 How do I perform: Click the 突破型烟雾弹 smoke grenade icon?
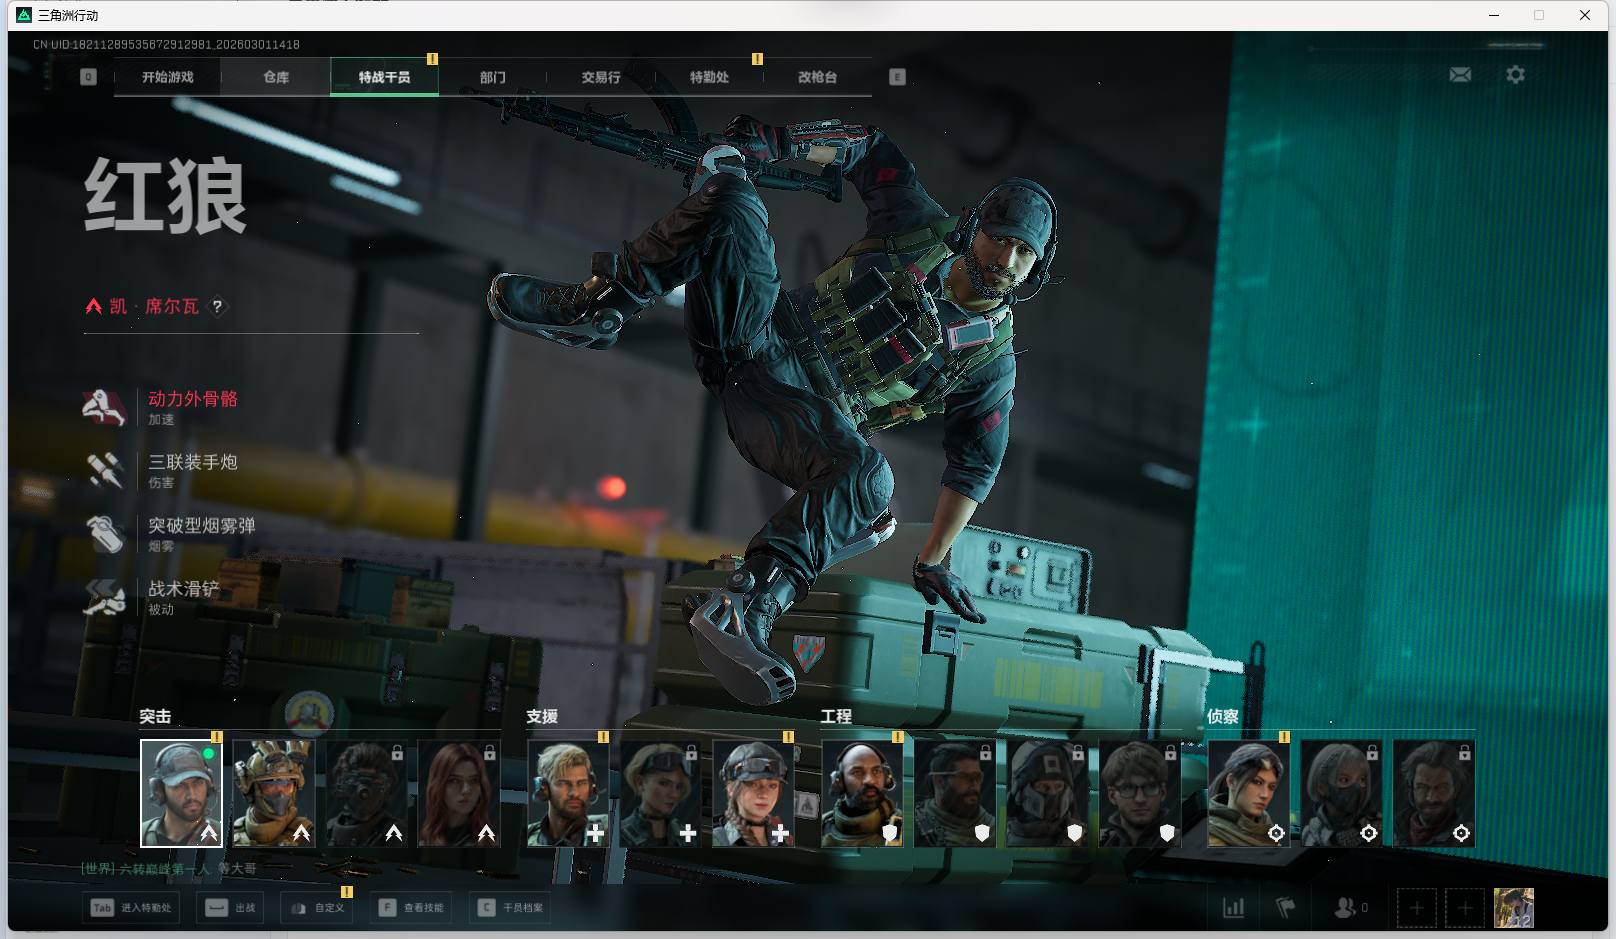click(x=104, y=534)
